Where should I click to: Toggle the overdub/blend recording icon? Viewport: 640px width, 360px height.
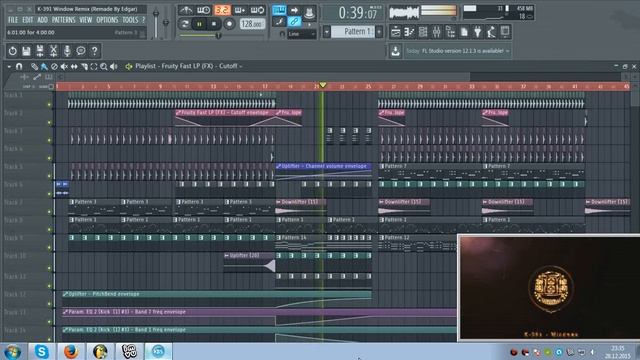[240, 10]
